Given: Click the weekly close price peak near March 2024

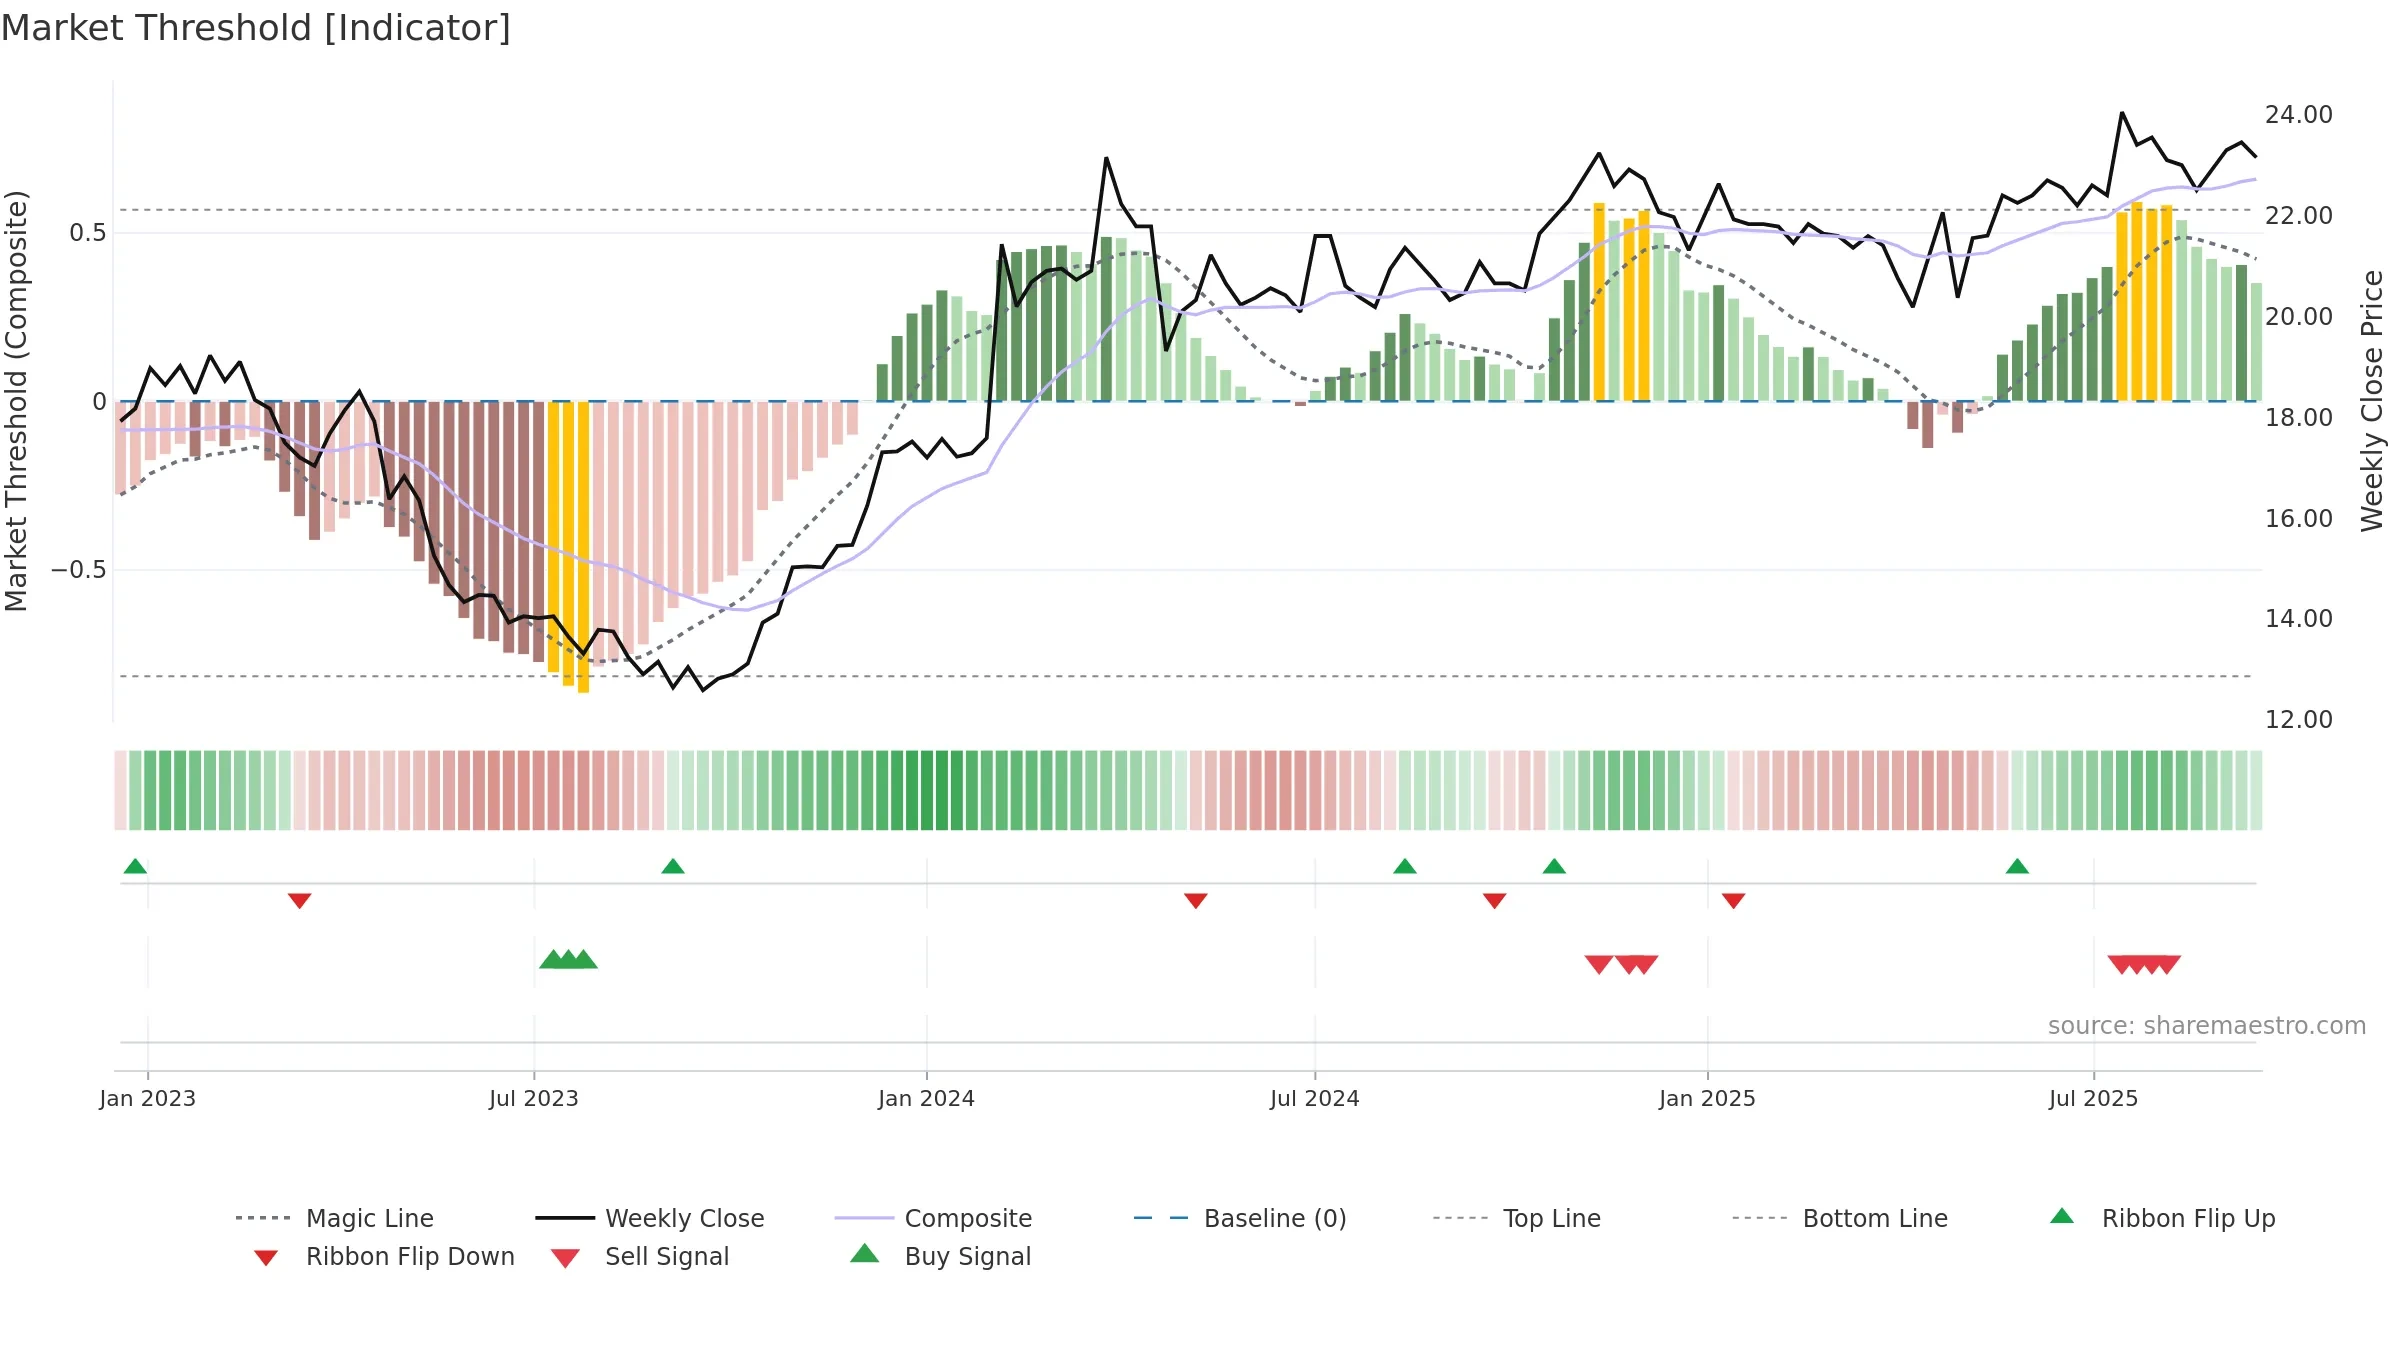Looking at the screenshot, I should (1106, 158).
